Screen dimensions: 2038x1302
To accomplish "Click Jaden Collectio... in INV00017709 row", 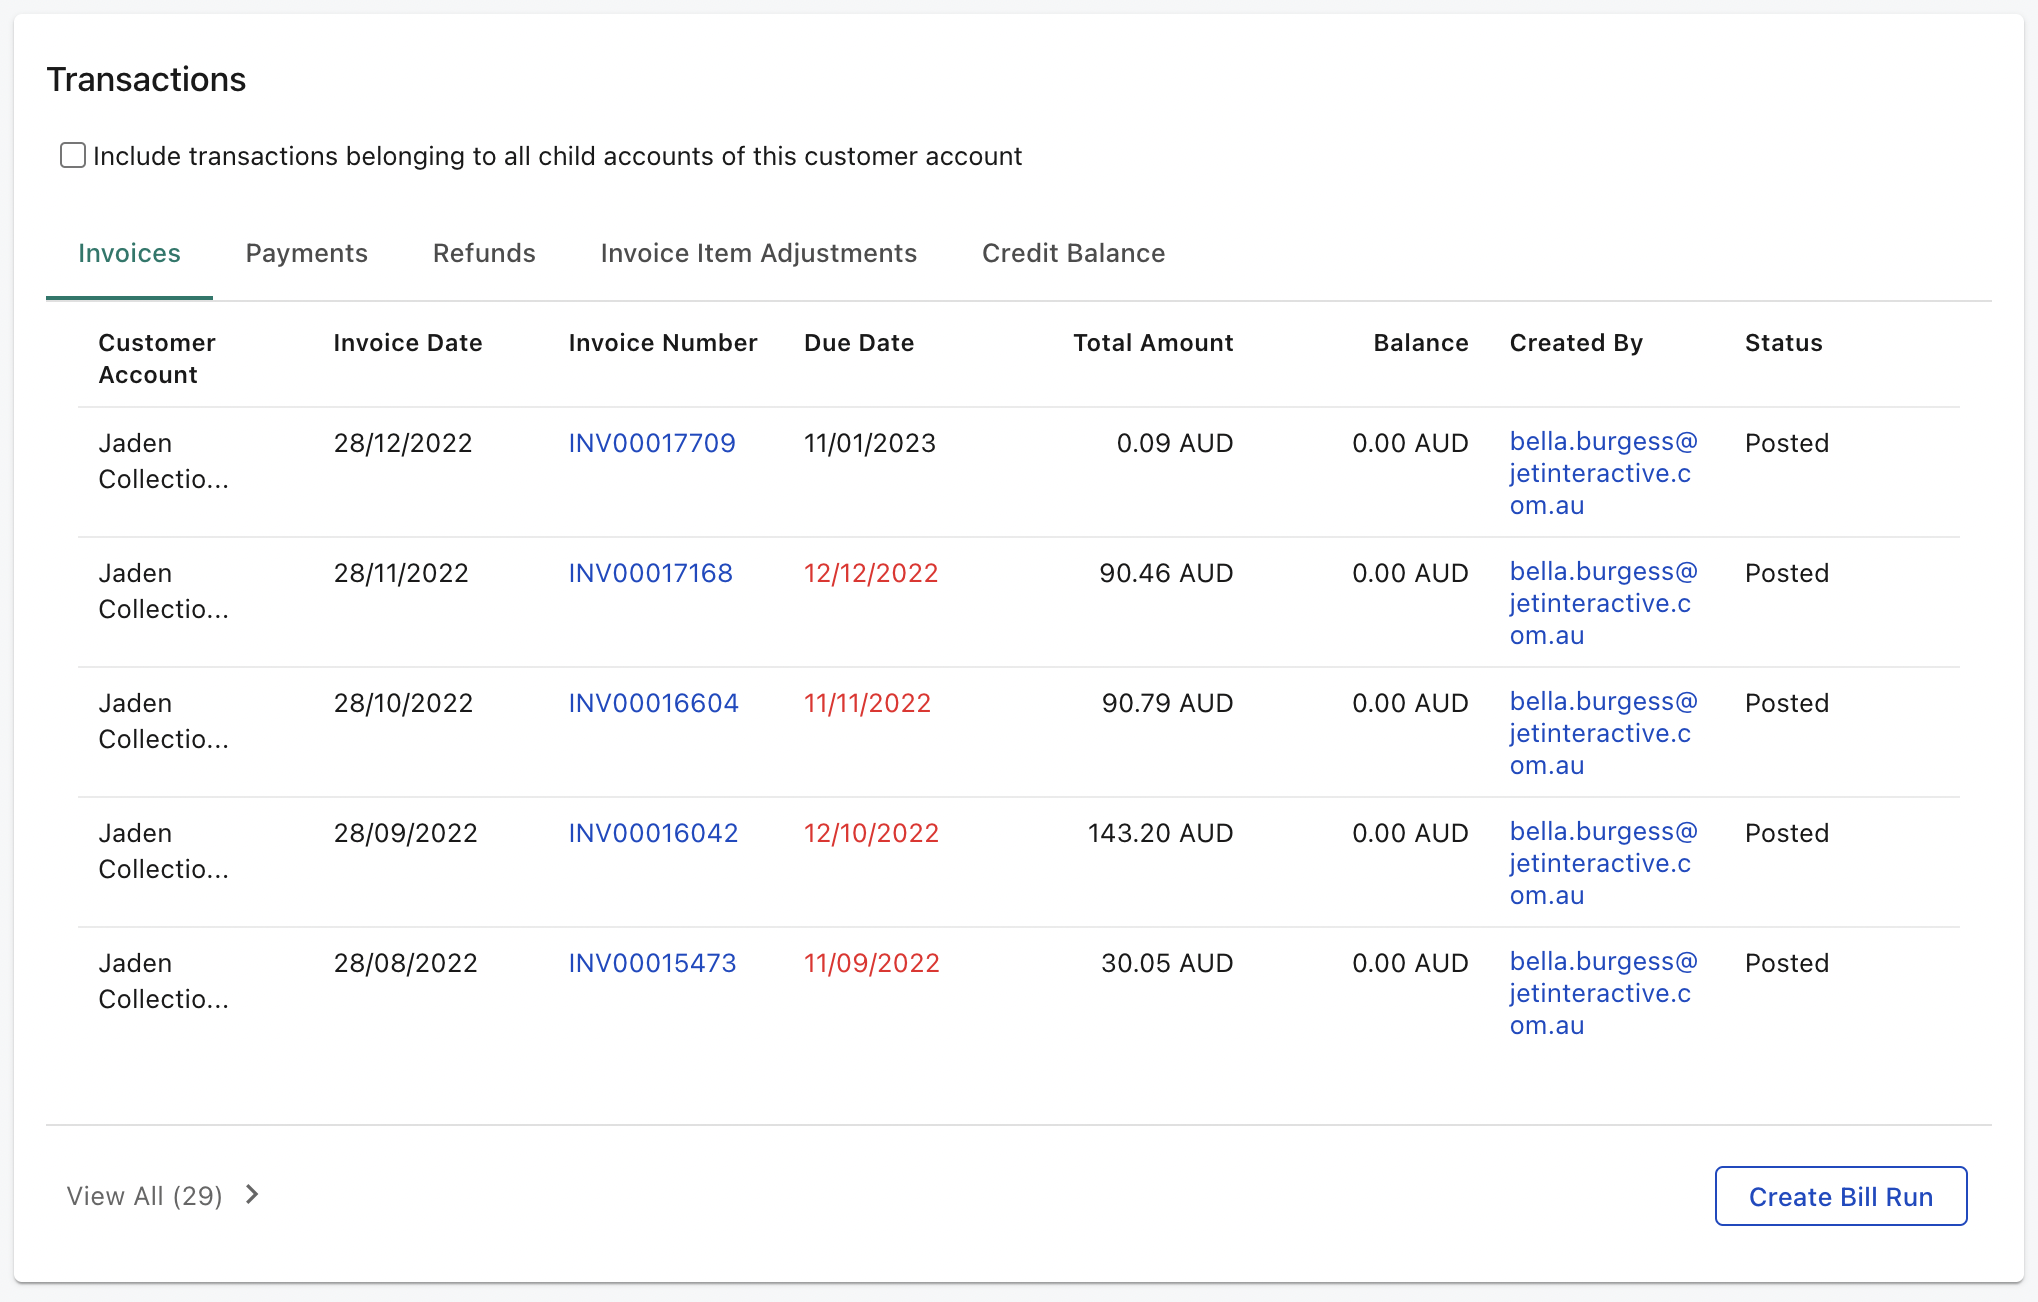I will pyautogui.click(x=163, y=461).
